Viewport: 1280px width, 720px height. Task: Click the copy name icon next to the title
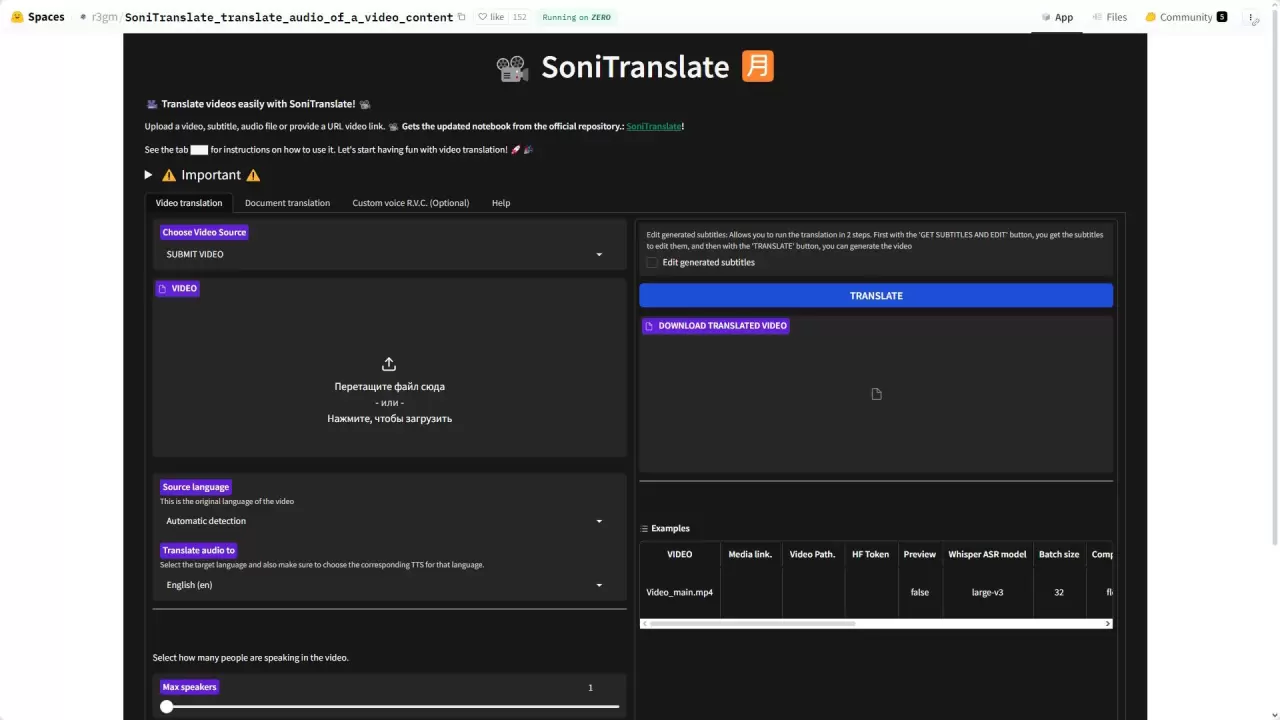coord(461,17)
